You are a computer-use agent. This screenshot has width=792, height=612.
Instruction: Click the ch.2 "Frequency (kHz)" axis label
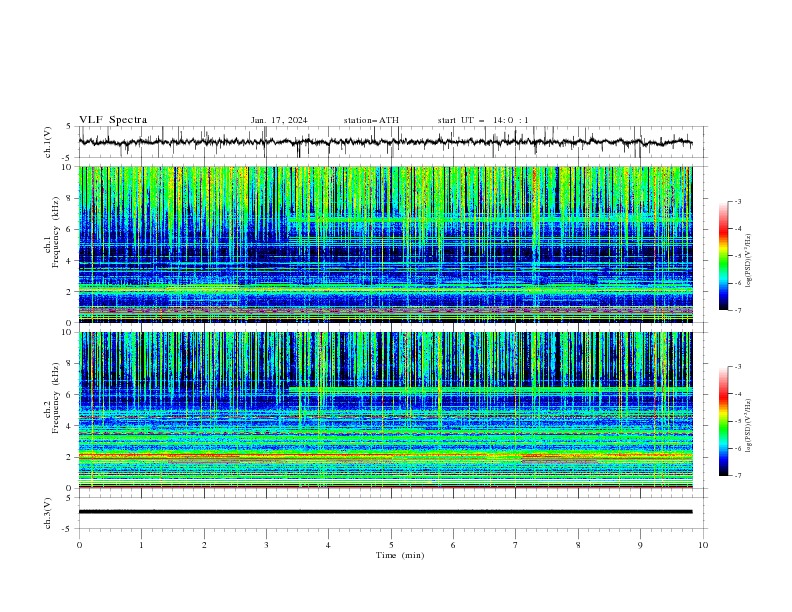click(x=56, y=398)
